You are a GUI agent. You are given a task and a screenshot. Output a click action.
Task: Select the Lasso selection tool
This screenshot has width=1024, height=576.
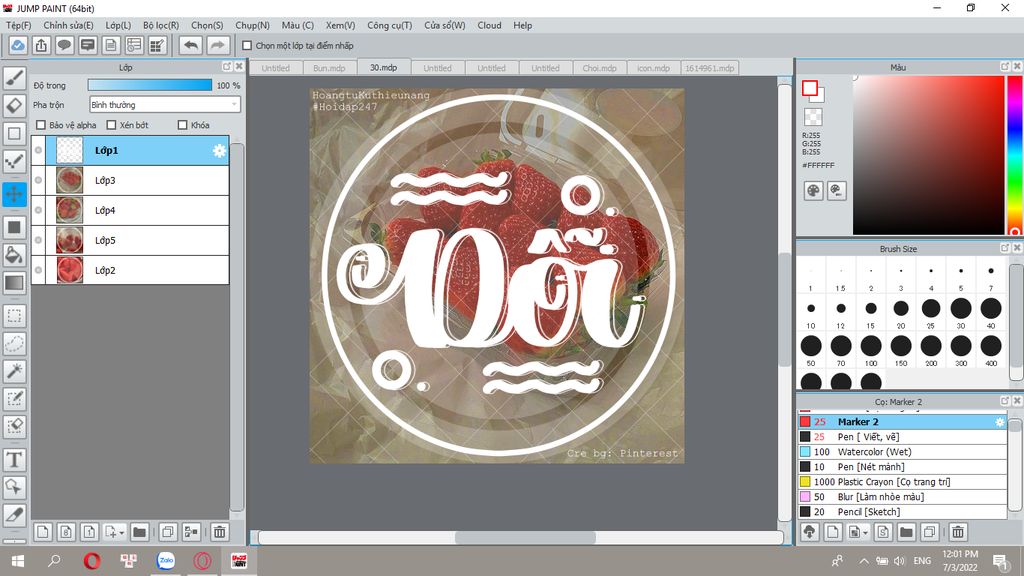(14, 344)
